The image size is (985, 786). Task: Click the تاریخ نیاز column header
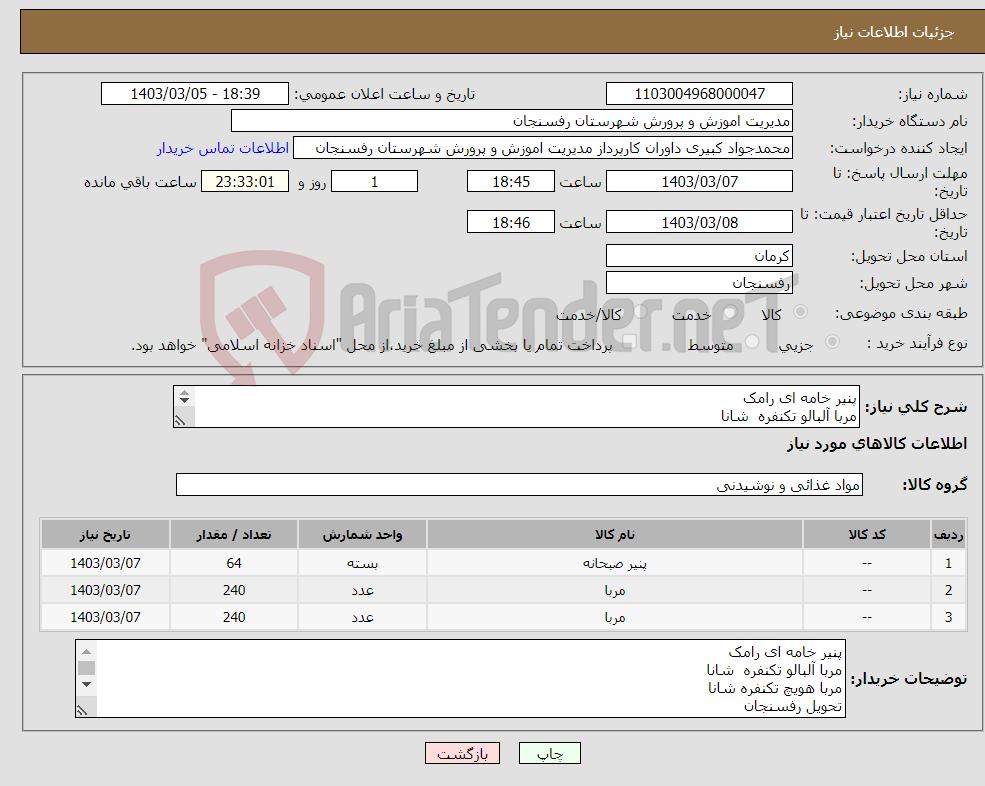tap(106, 534)
